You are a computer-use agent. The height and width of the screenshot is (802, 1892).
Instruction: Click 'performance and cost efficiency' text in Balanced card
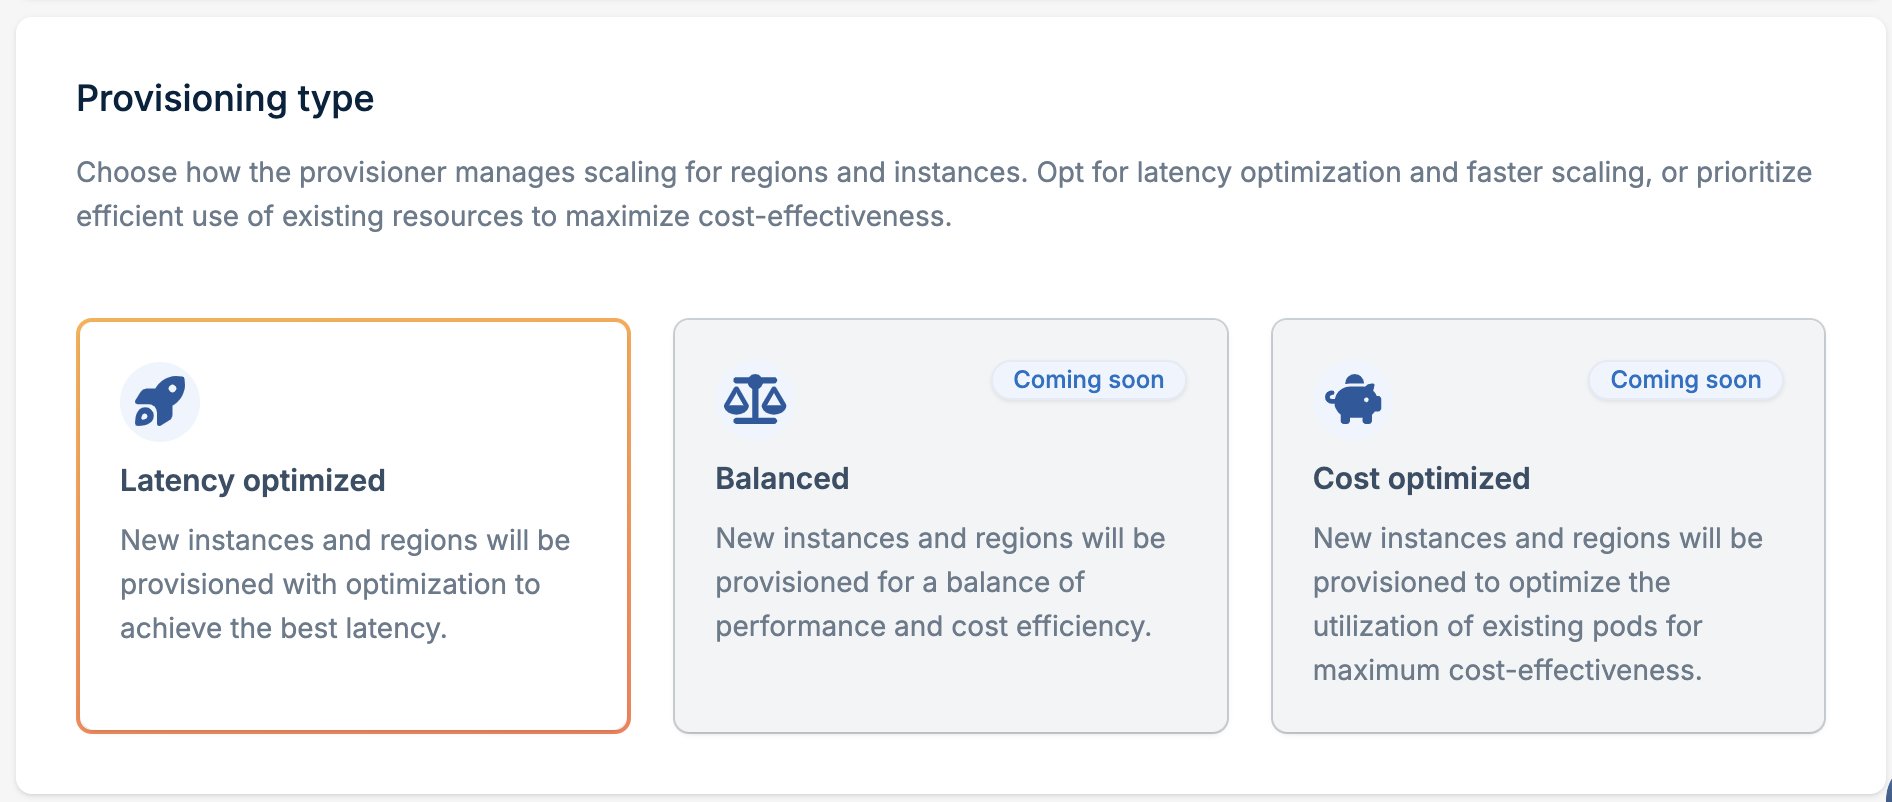click(x=933, y=626)
